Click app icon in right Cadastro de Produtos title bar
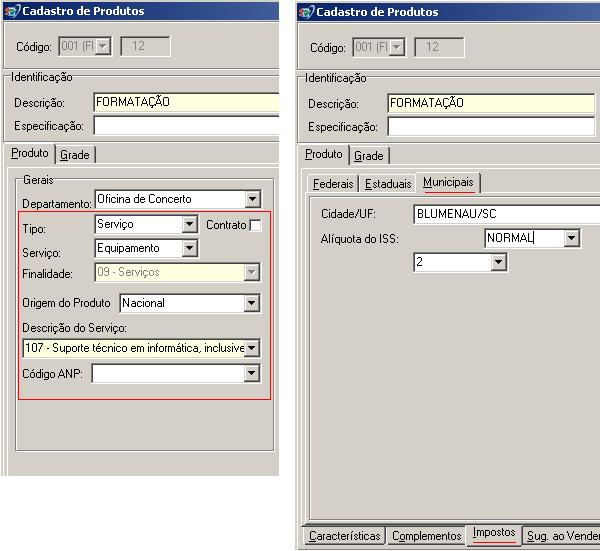This screenshot has height=551, width=600. (x=306, y=12)
